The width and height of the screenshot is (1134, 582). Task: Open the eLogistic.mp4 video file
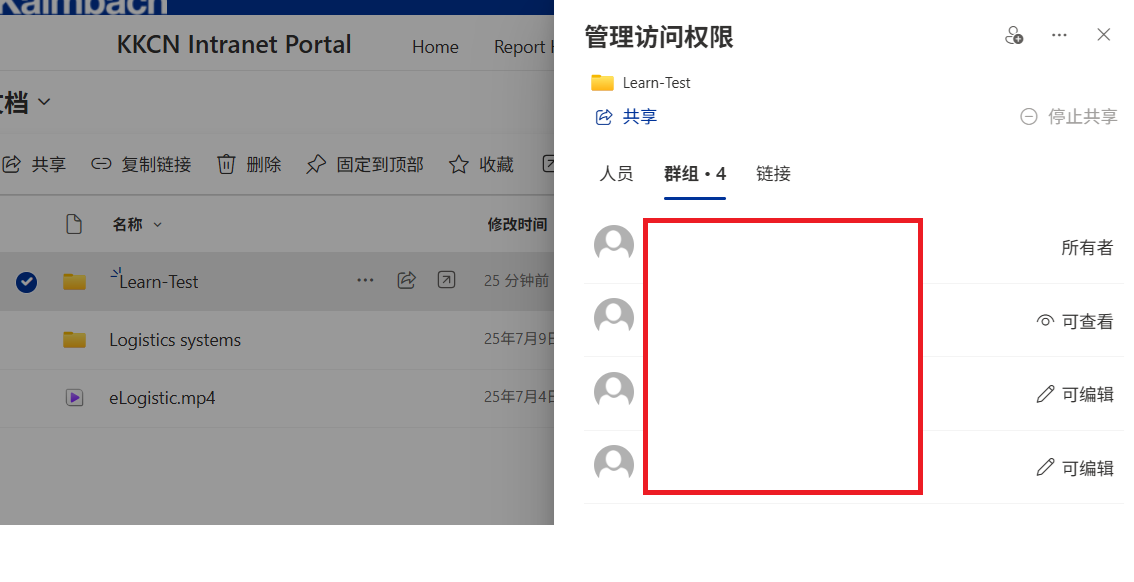tap(162, 398)
